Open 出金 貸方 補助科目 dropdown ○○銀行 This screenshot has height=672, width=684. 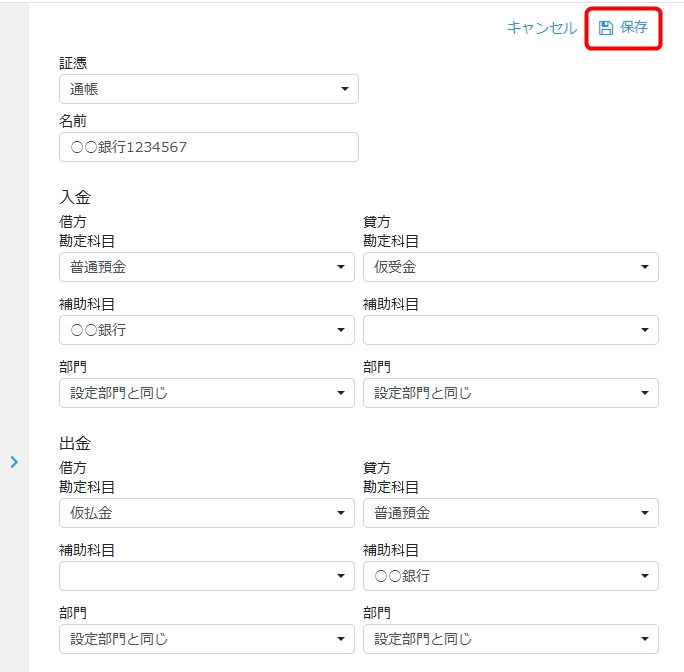(x=511, y=576)
